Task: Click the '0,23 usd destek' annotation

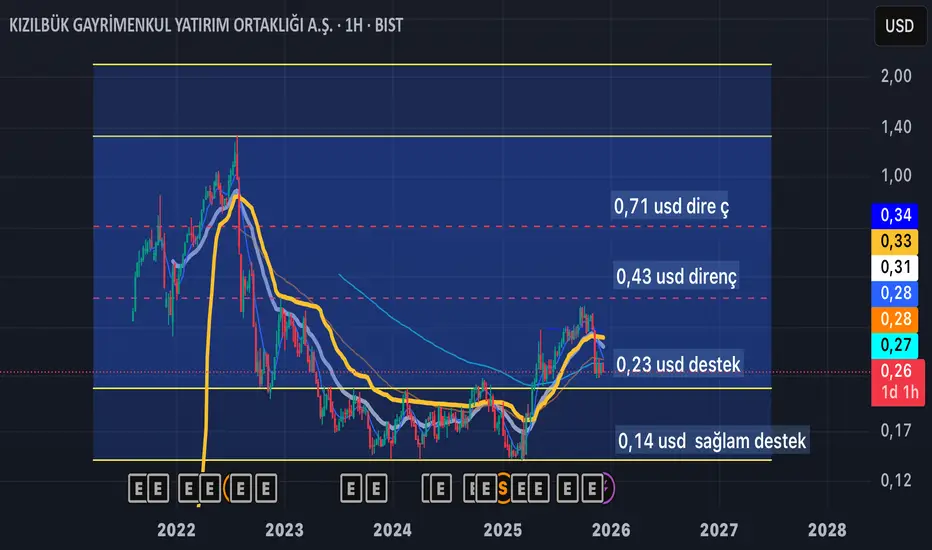Action: coord(678,364)
